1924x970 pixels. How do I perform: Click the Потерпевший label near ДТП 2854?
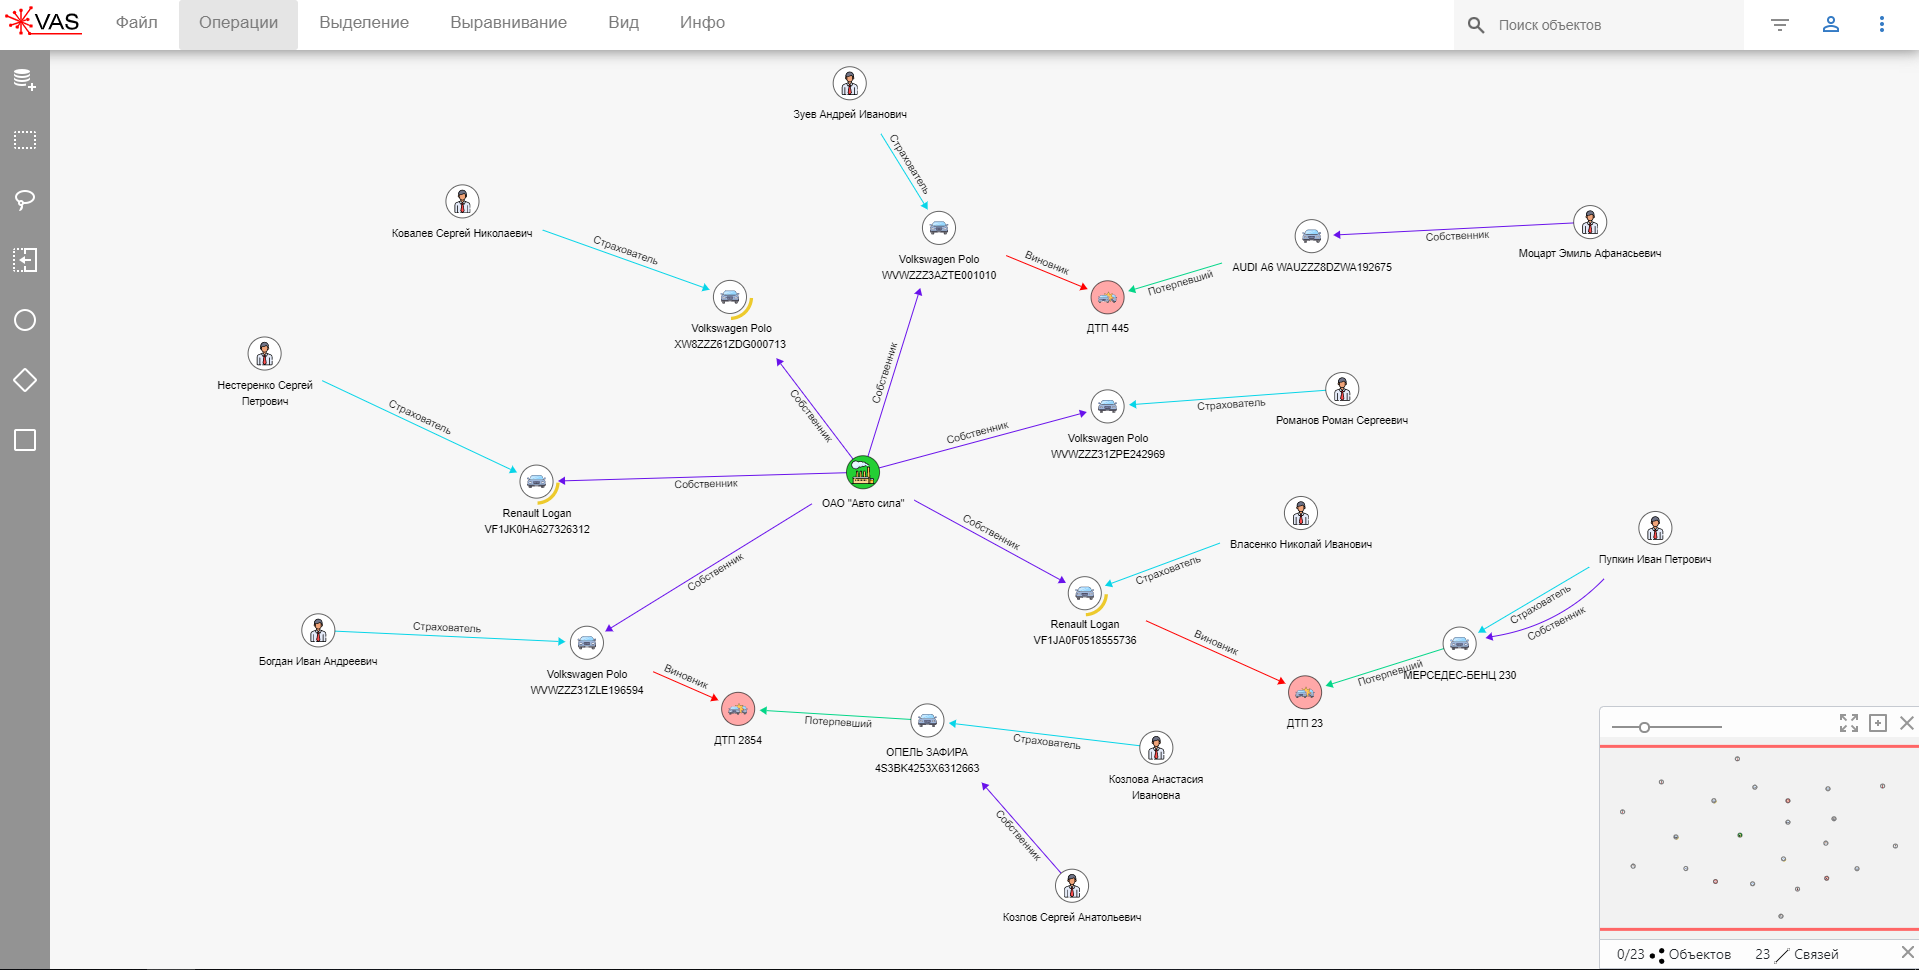click(838, 721)
